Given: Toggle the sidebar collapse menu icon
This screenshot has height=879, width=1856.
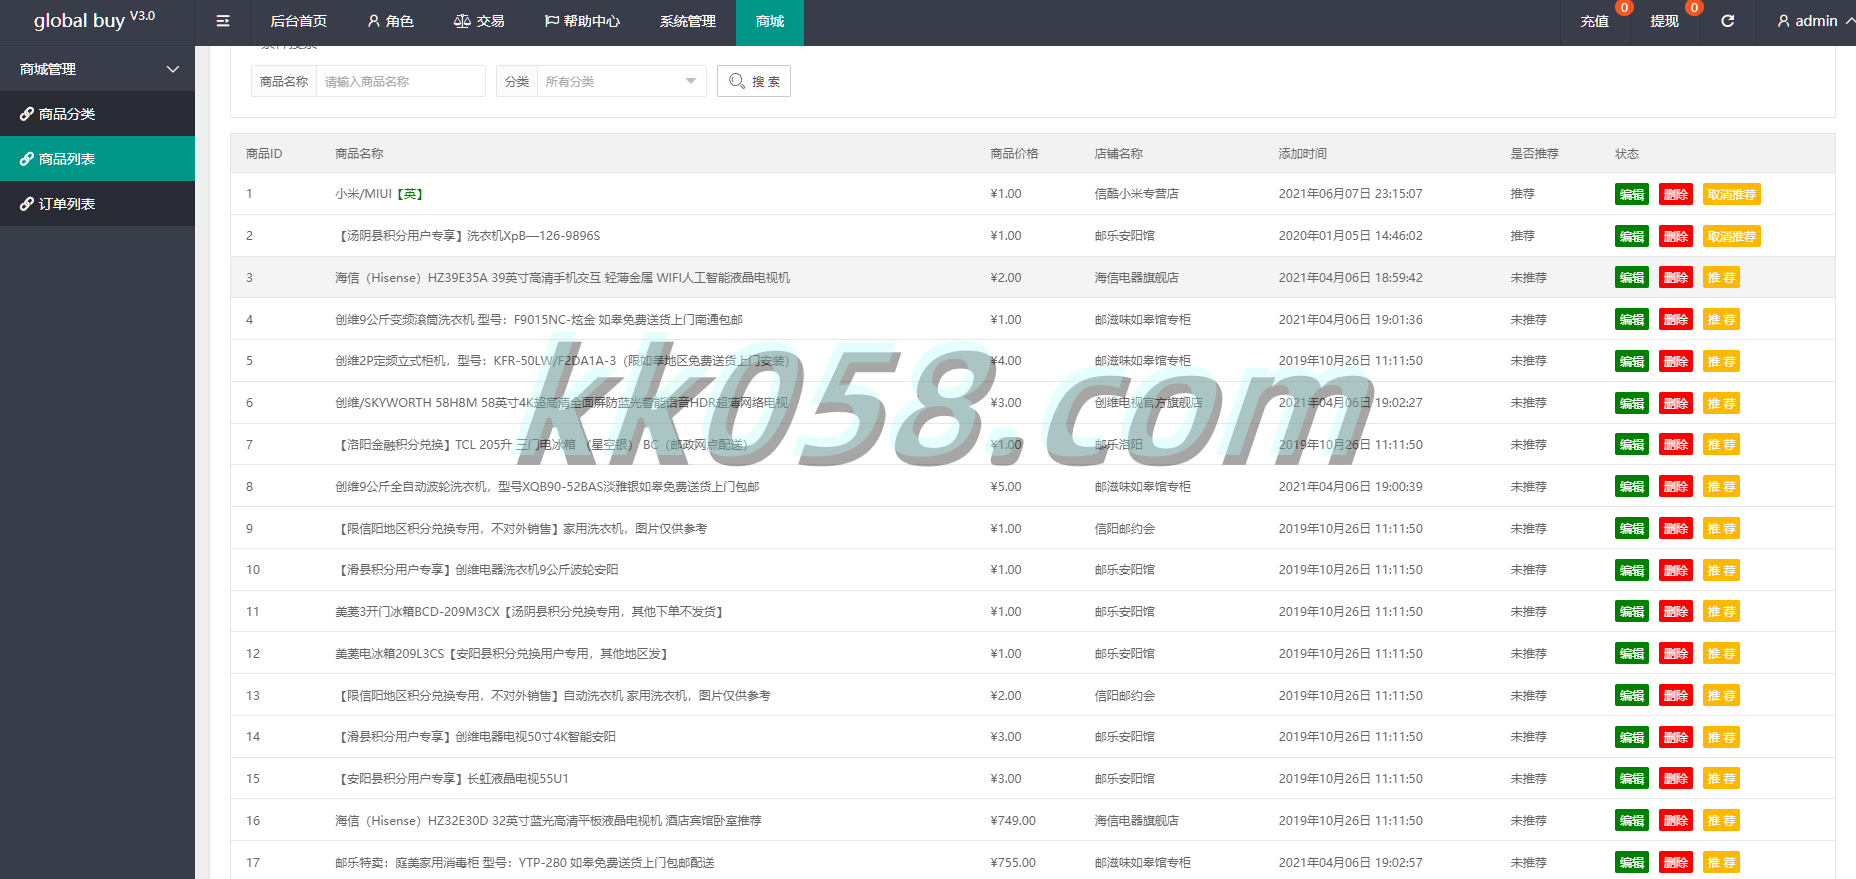Looking at the screenshot, I should tap(223, 21).
